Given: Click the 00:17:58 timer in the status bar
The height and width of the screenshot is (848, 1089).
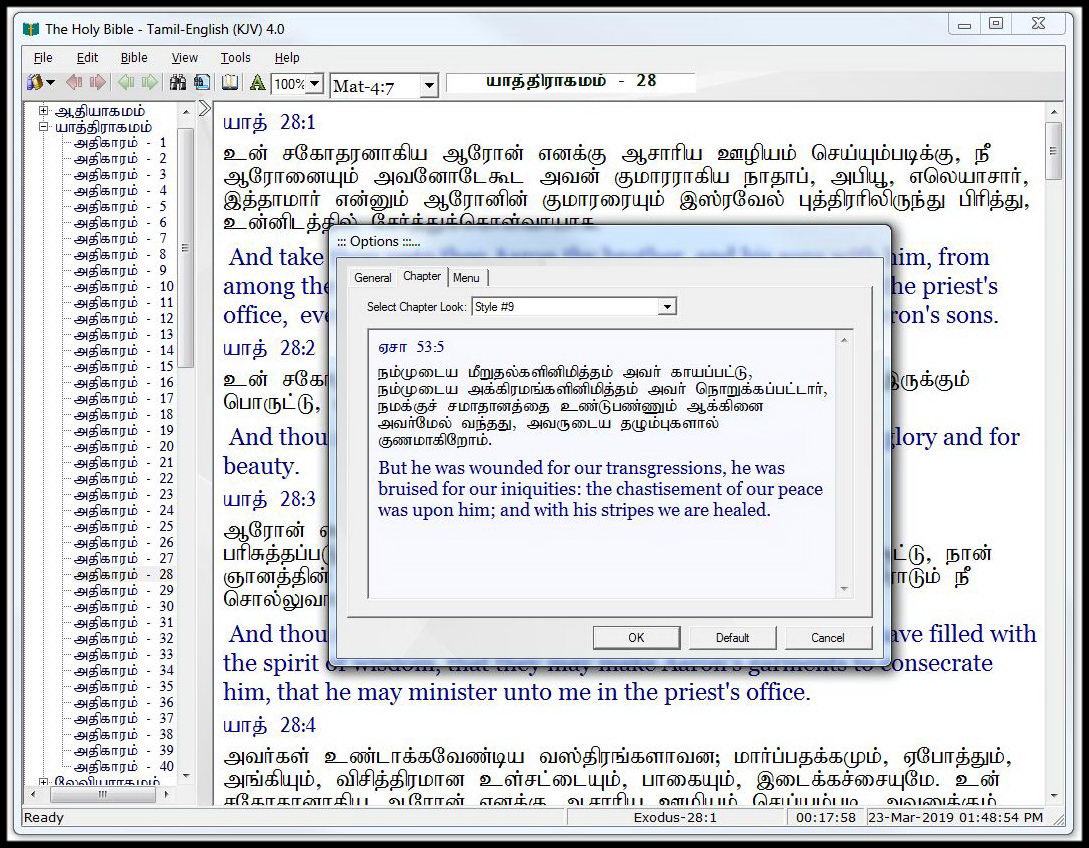Looking at the screenshot, I should tap(826, 817).
